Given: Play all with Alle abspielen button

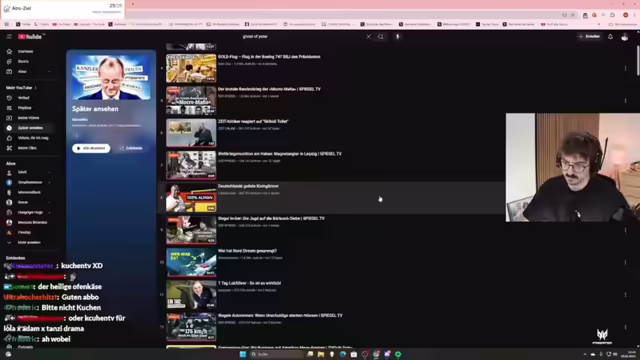Looking at the screenshot, I should pos(91,148).
